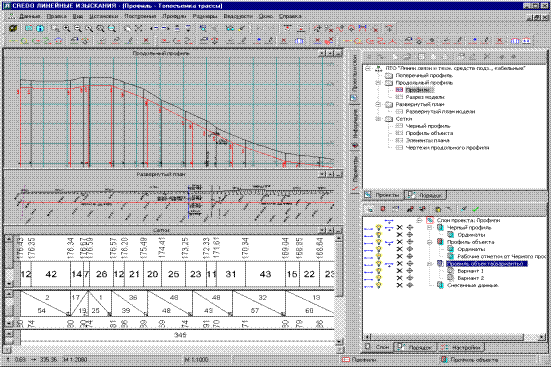Toggle light bulb for Рабочие отметки layer
551x368 pixels.
pos(378,257)
